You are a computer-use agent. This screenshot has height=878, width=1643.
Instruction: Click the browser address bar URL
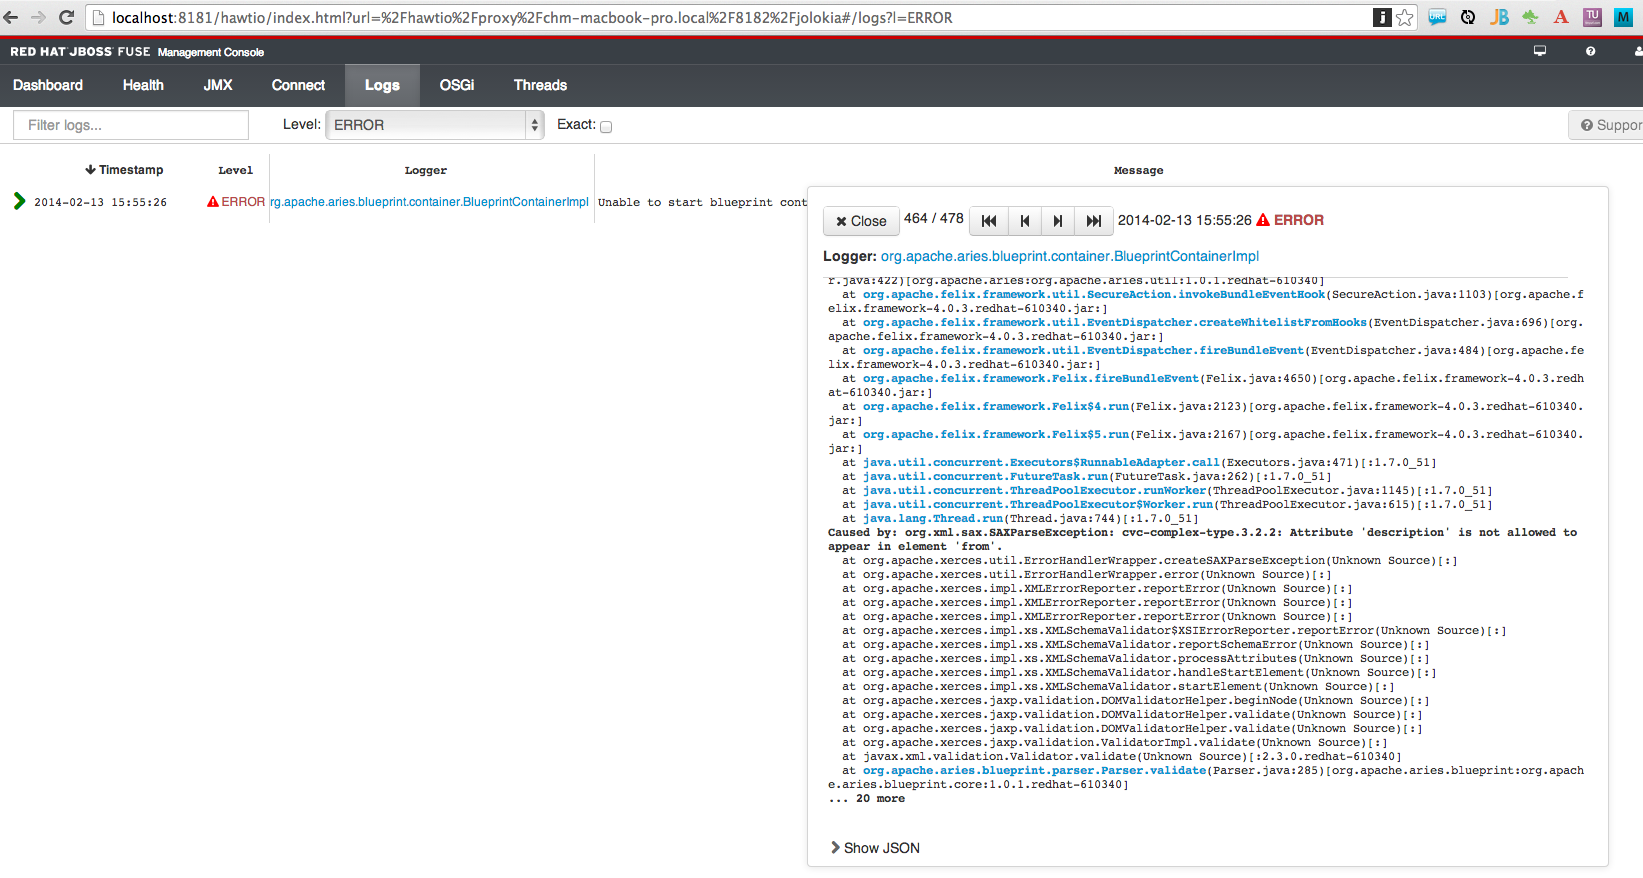(532, 17)
